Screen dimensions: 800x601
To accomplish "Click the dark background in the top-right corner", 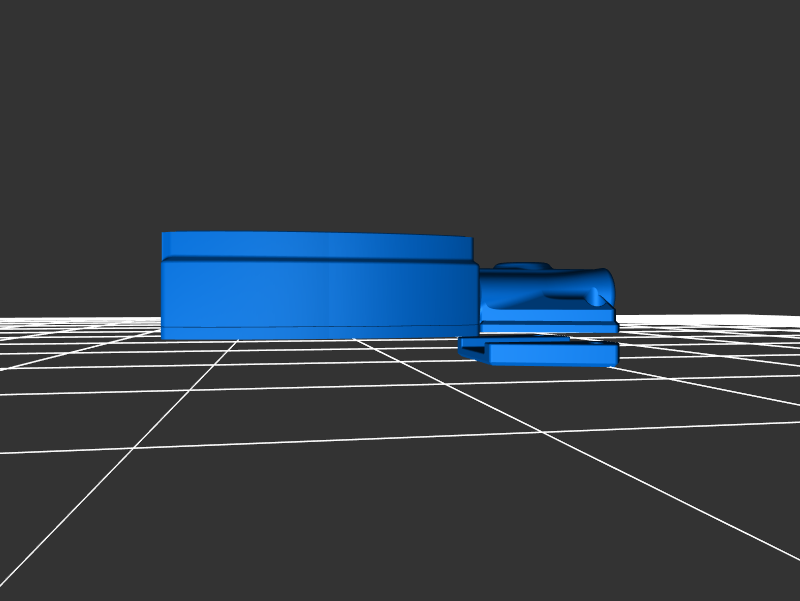I will click(x=760, y=40).
